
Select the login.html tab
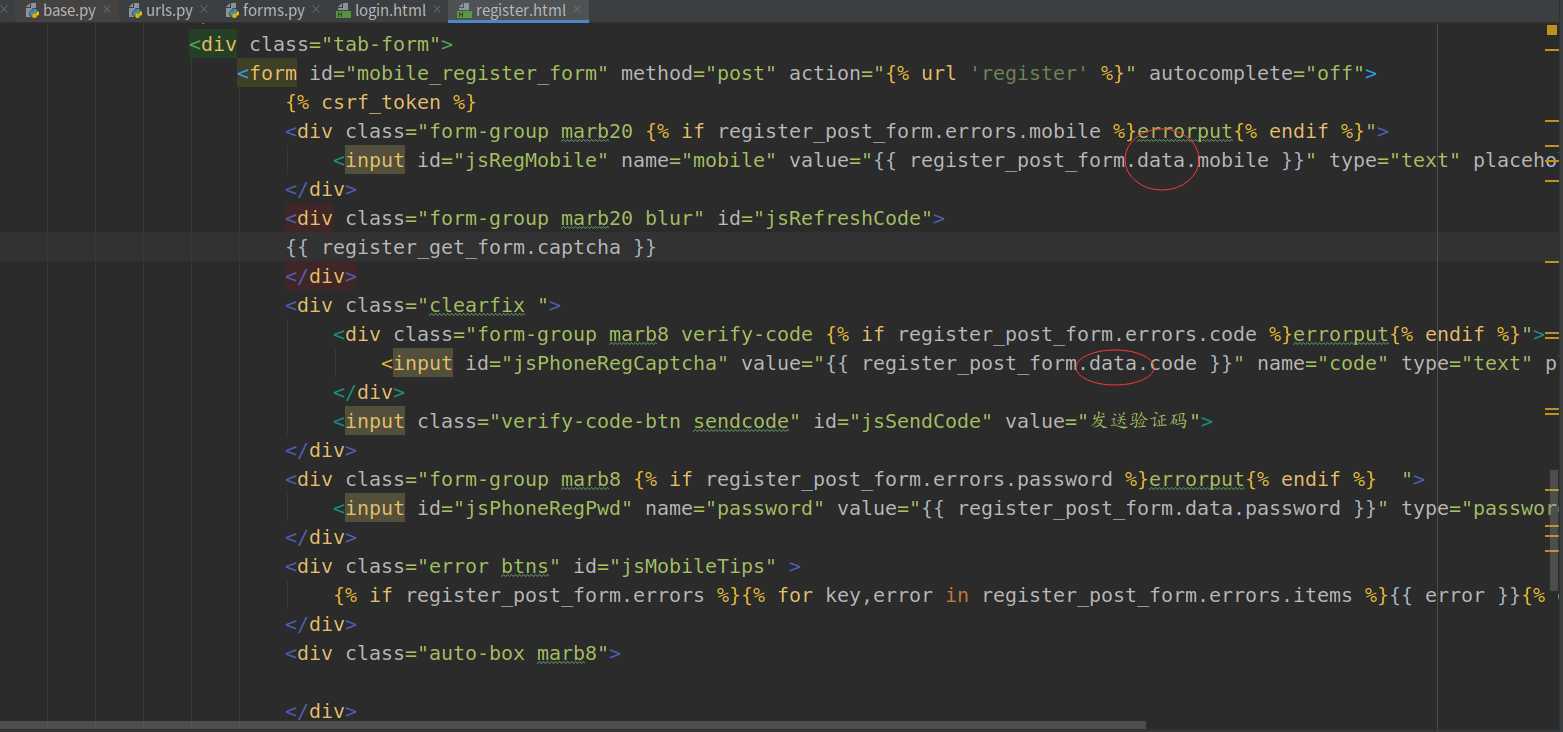[390, 11]
